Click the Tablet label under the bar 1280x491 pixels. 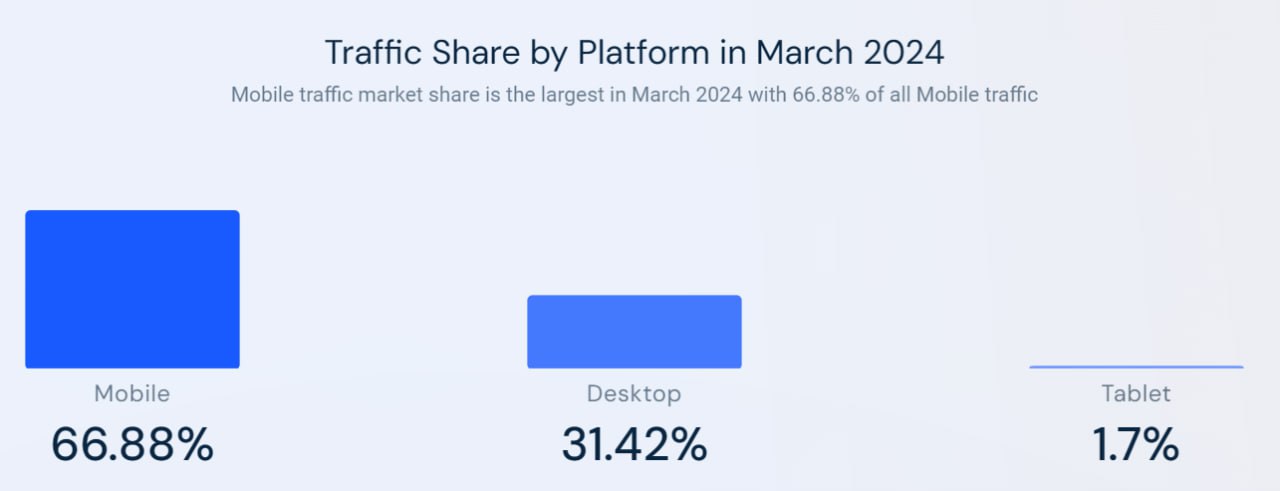(x=1136, y=394)
